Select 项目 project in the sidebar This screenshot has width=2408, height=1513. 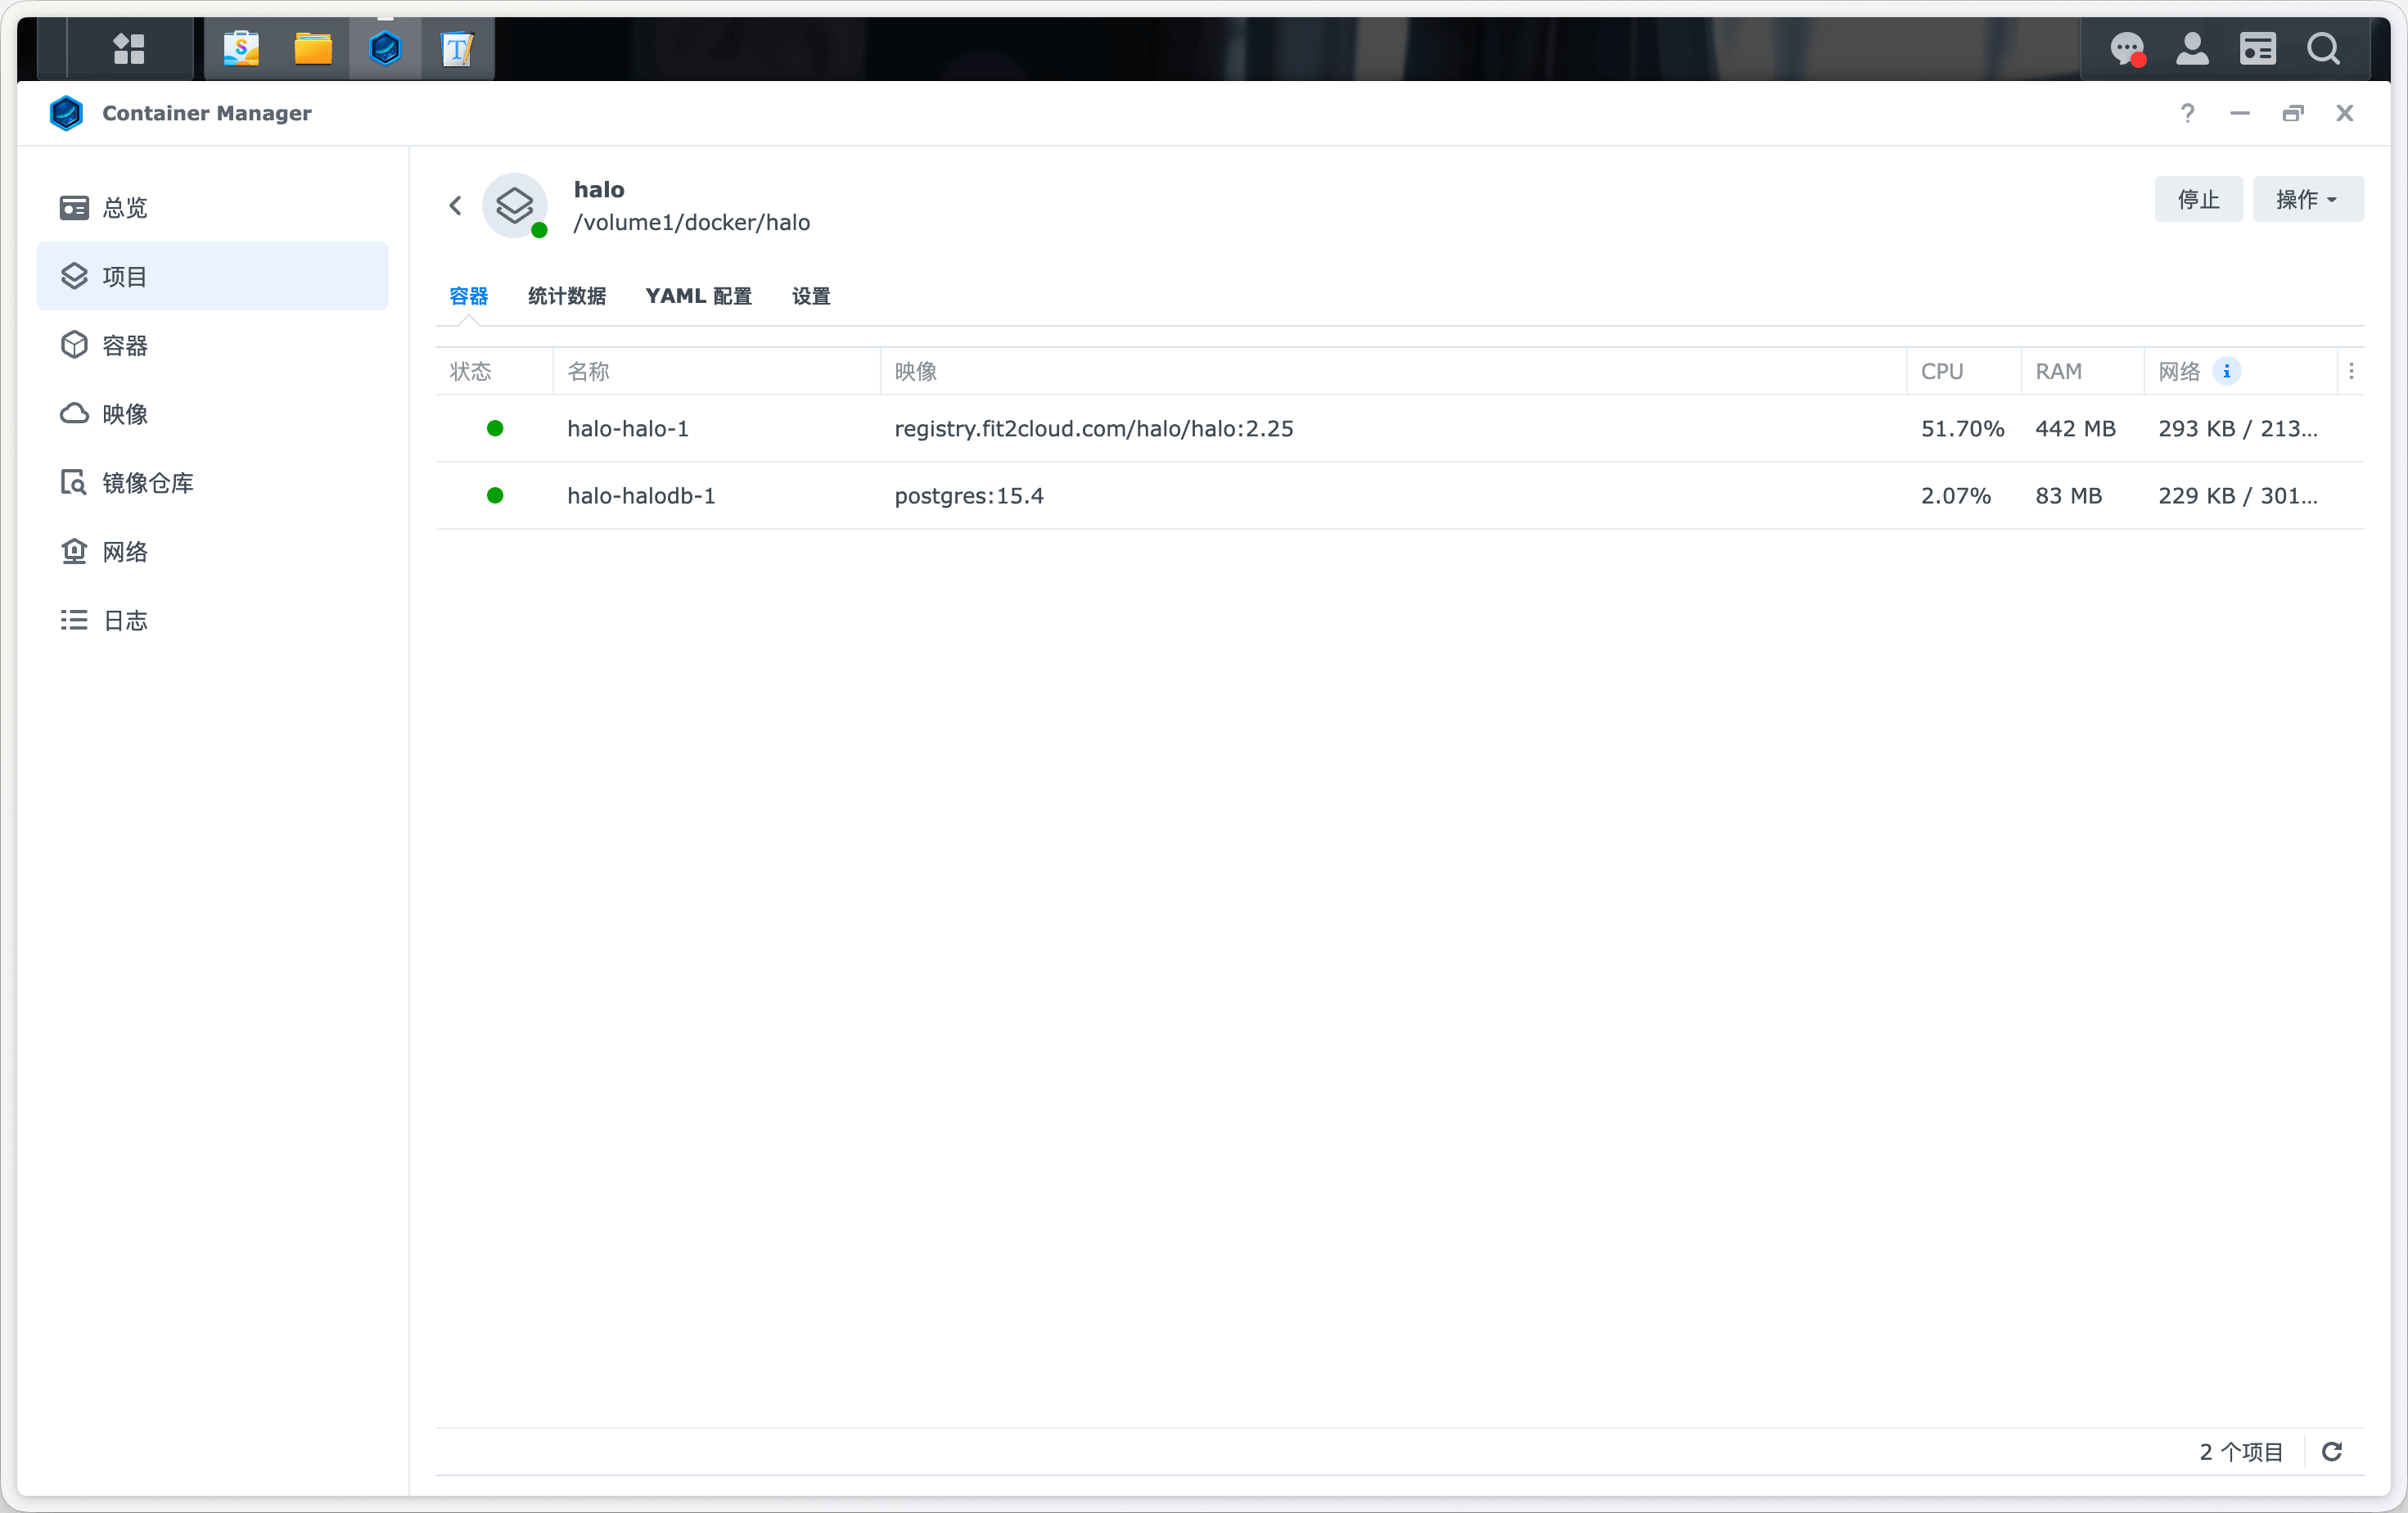coord(213,276)
